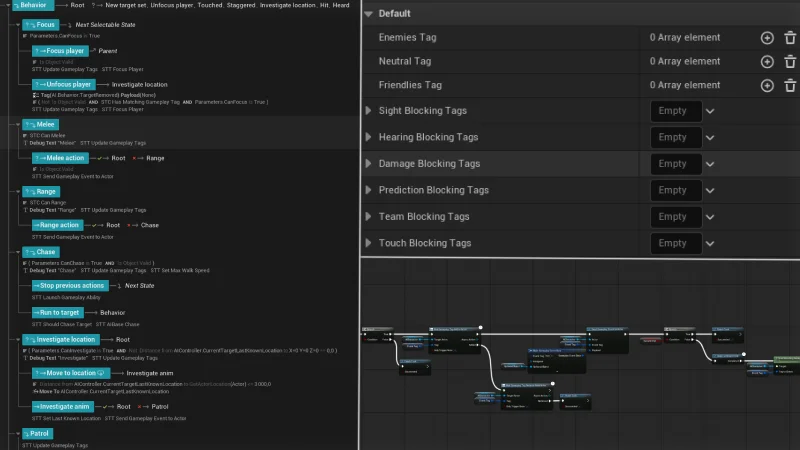Select the Stop previous actions state
800x450 pixels.
tap(72, 285)
